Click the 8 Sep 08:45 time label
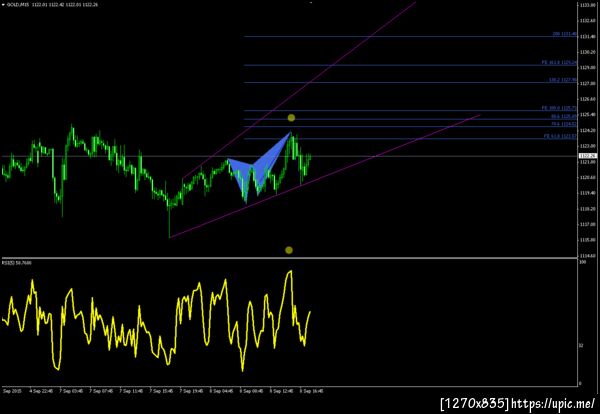This screenshot has width=600, height=414. coord(251,391)
